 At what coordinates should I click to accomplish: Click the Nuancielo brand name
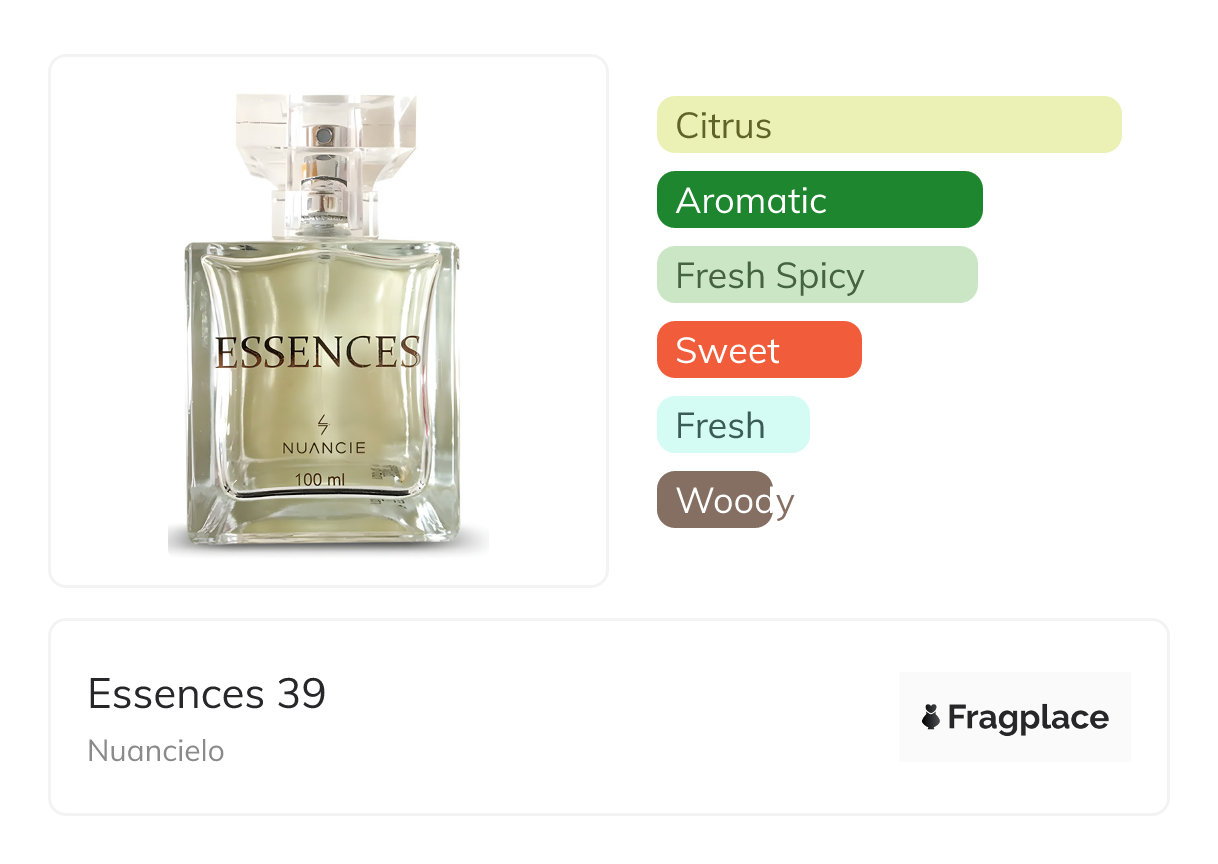tap(156, 751)
